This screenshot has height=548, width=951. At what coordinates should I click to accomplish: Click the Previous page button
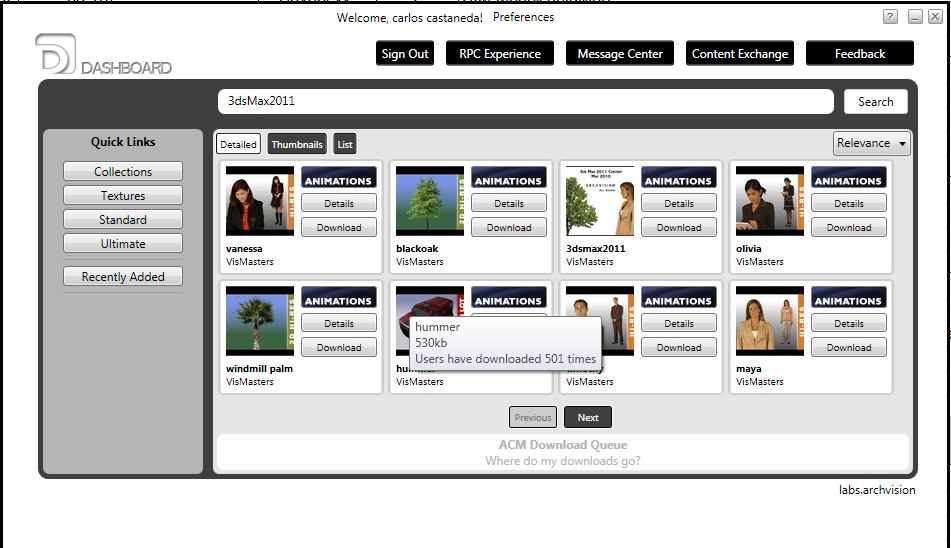[x=533, y=417]
